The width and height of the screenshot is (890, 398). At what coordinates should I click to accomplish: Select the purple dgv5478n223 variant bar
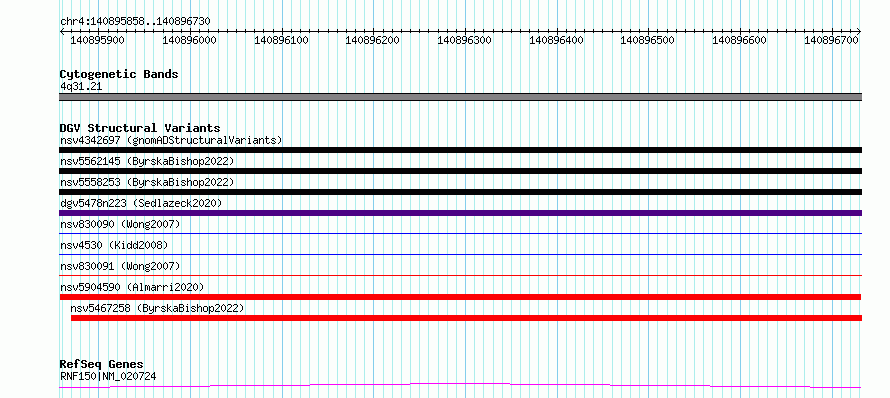click(x=460, y=213)
